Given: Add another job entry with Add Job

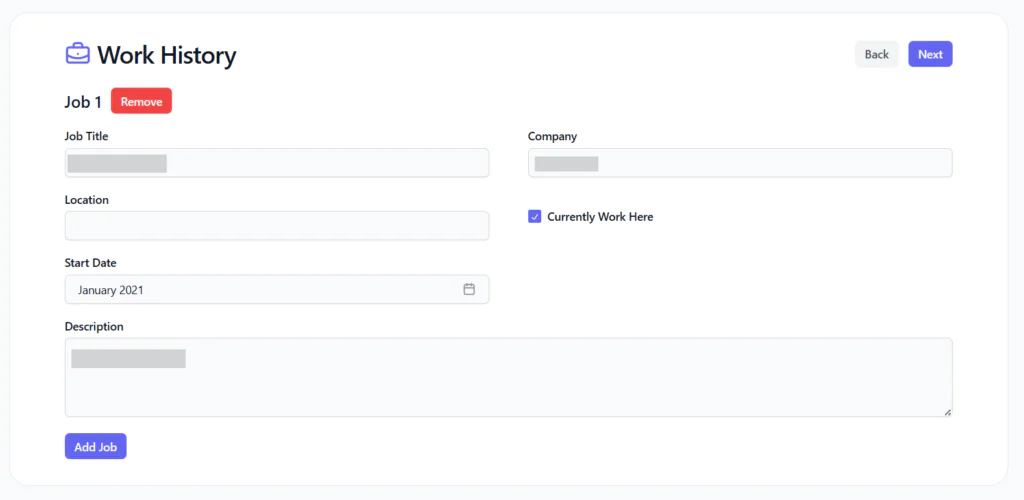Looking at the screenshot, I should (95, 446).
